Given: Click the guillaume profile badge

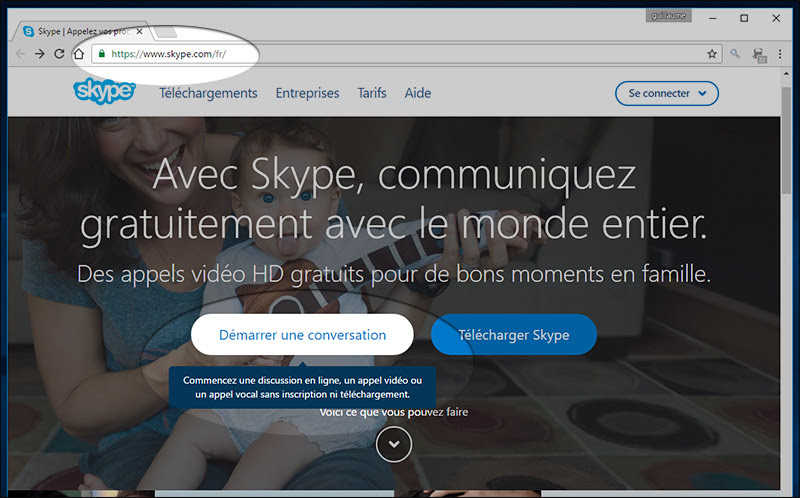Looking at the screenshot, I should point(668,16).
